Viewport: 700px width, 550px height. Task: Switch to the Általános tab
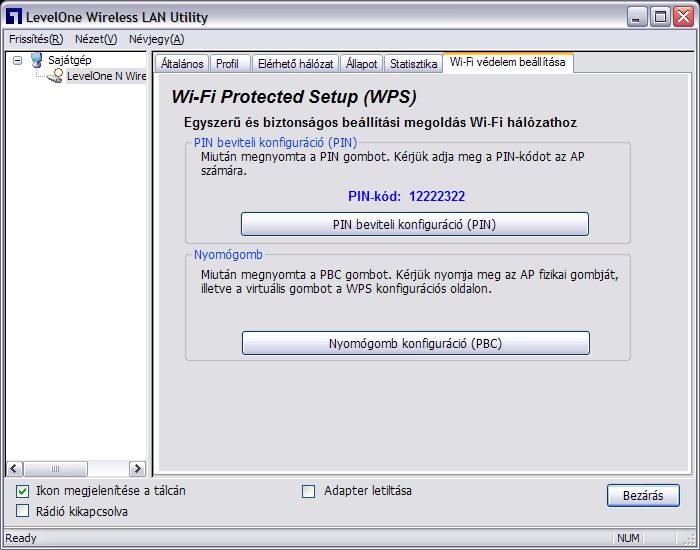(182, 64)
